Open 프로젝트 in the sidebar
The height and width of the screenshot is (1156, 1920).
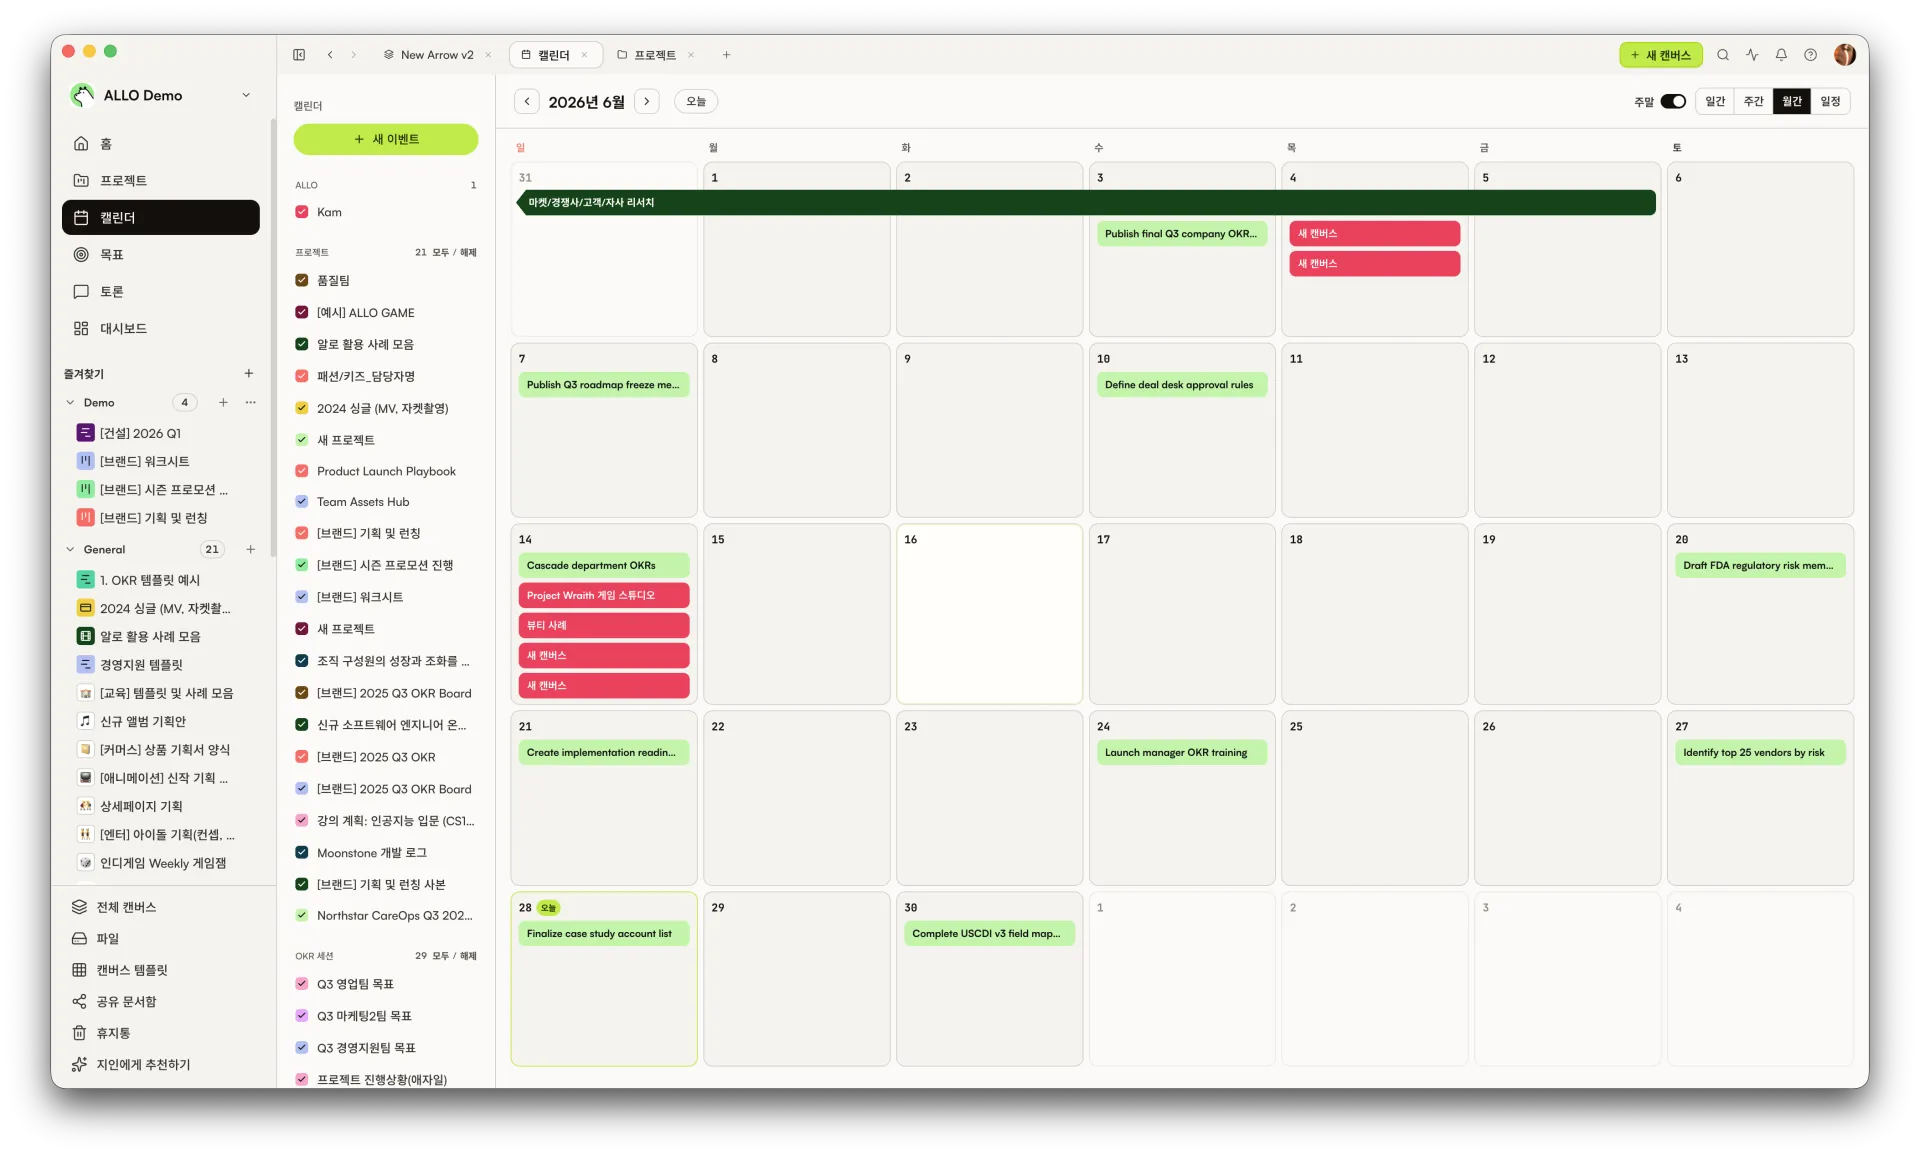coord(160,181)
